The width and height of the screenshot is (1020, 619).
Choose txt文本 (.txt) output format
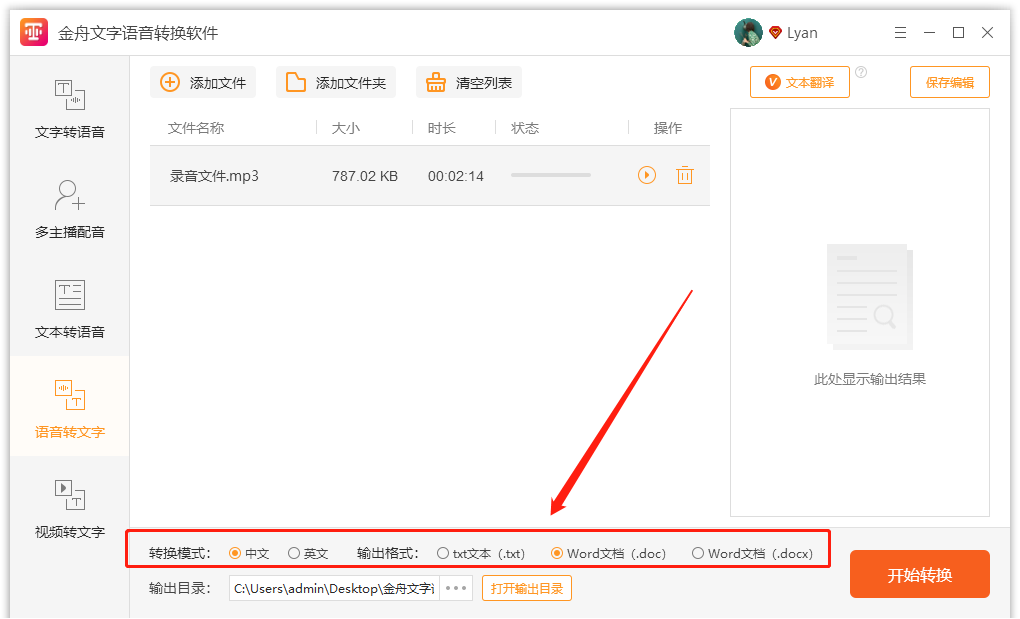pos(443,552)
